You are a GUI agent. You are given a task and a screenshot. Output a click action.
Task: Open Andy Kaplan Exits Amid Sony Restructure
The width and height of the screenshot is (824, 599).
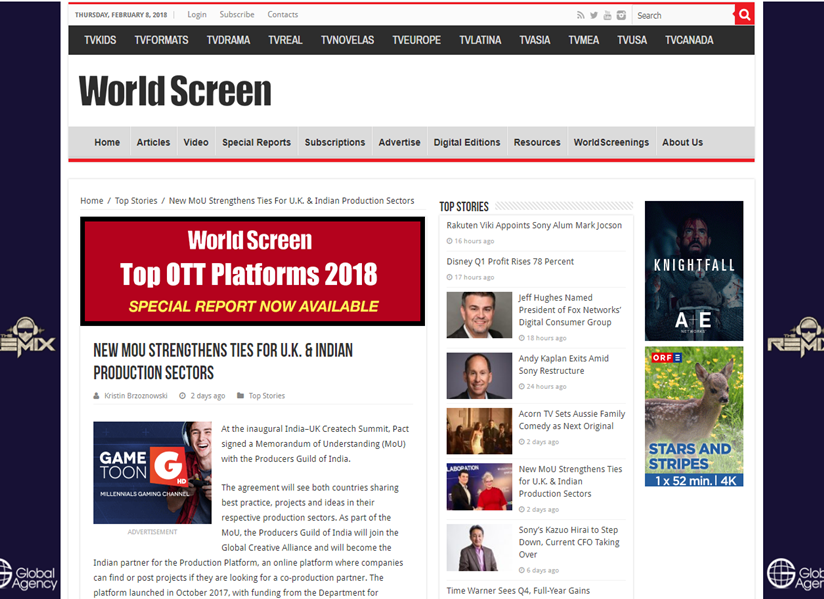tap(563, 365)
